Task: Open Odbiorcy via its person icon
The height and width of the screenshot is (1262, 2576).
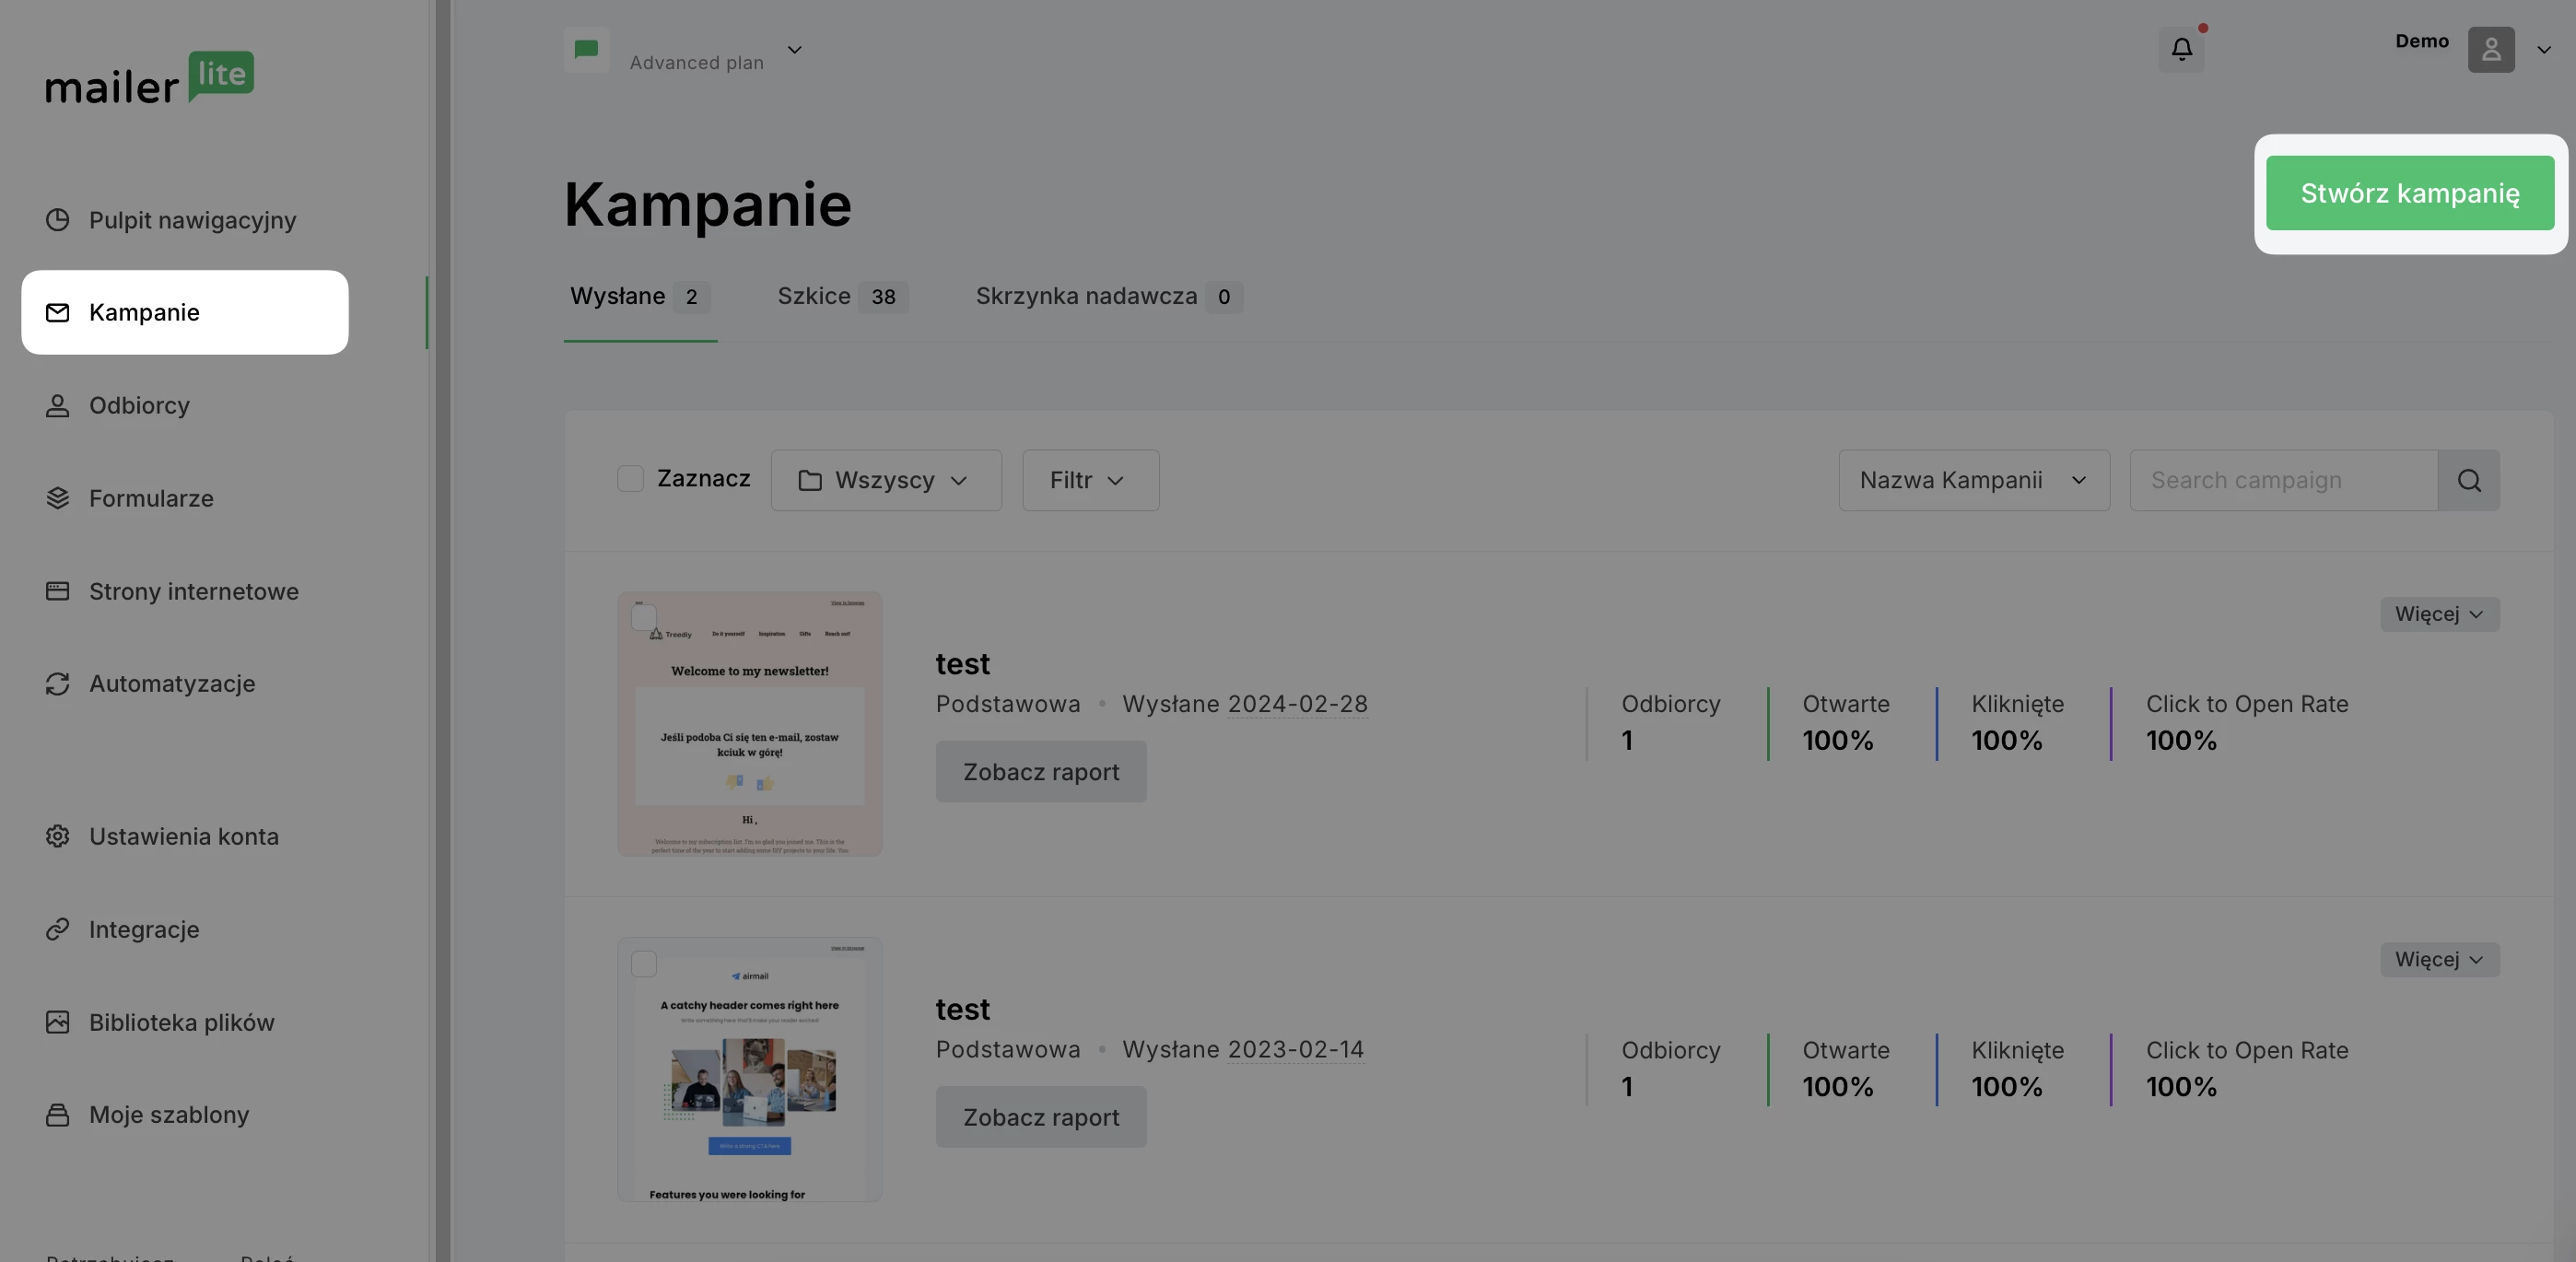Action: (57, 405)
